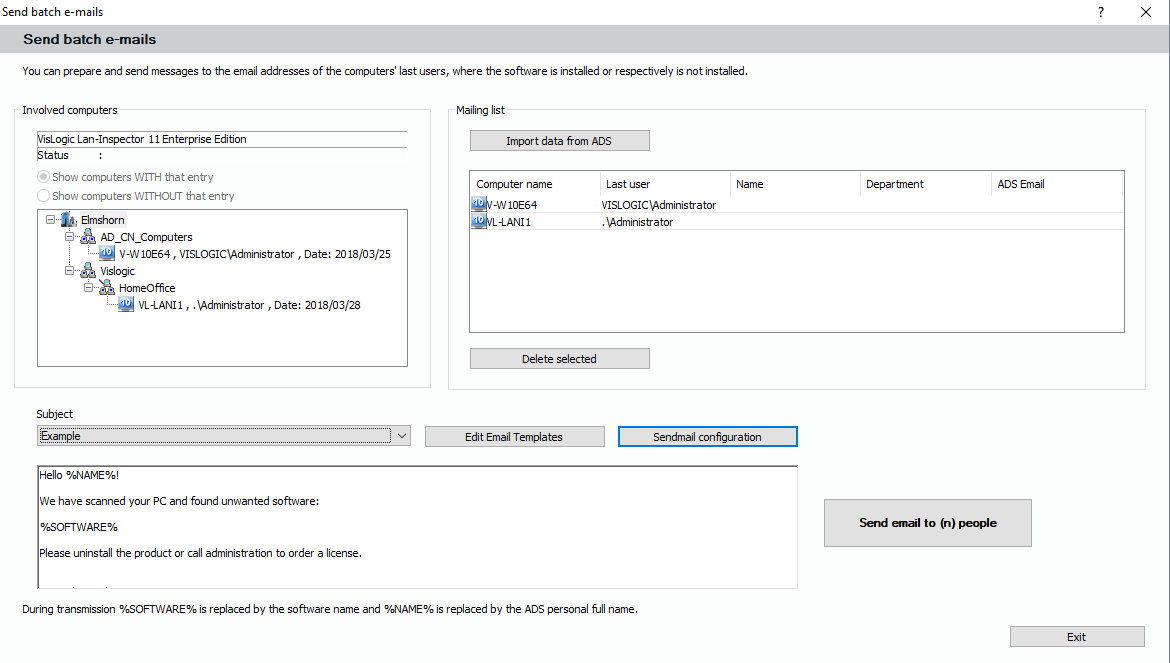Click the AD_CN_Computers network group icon

[x=88, y=238]
